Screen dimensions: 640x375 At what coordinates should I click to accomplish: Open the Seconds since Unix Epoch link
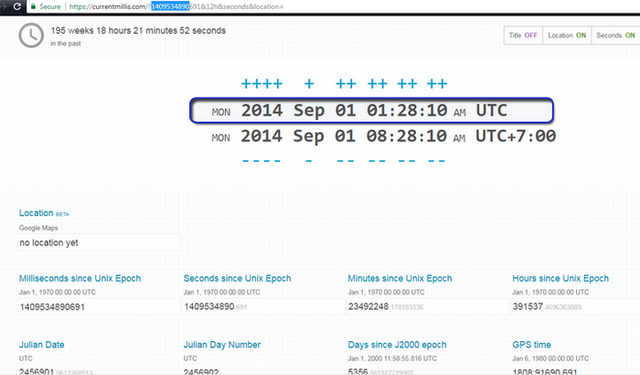pyautogui.click(x=237, y=278)
